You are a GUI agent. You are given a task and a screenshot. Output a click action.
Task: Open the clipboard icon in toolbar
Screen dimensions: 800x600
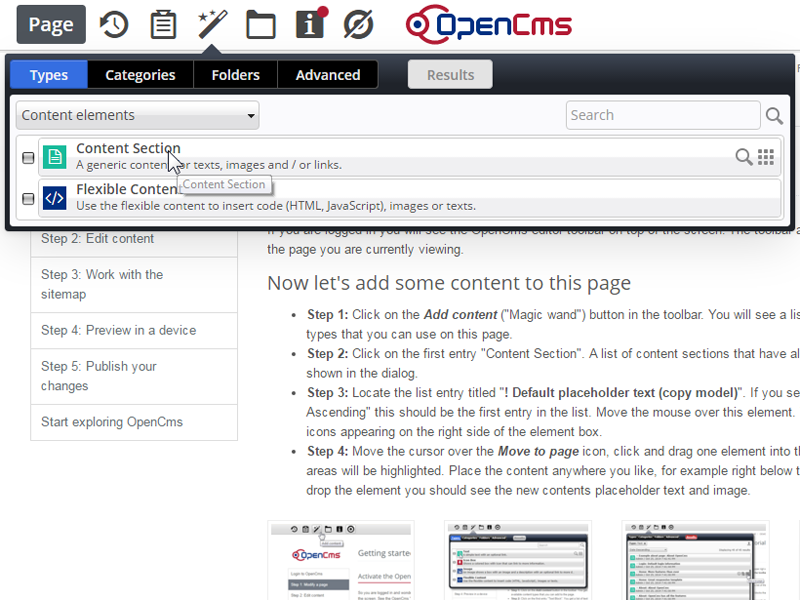[163, 24]
